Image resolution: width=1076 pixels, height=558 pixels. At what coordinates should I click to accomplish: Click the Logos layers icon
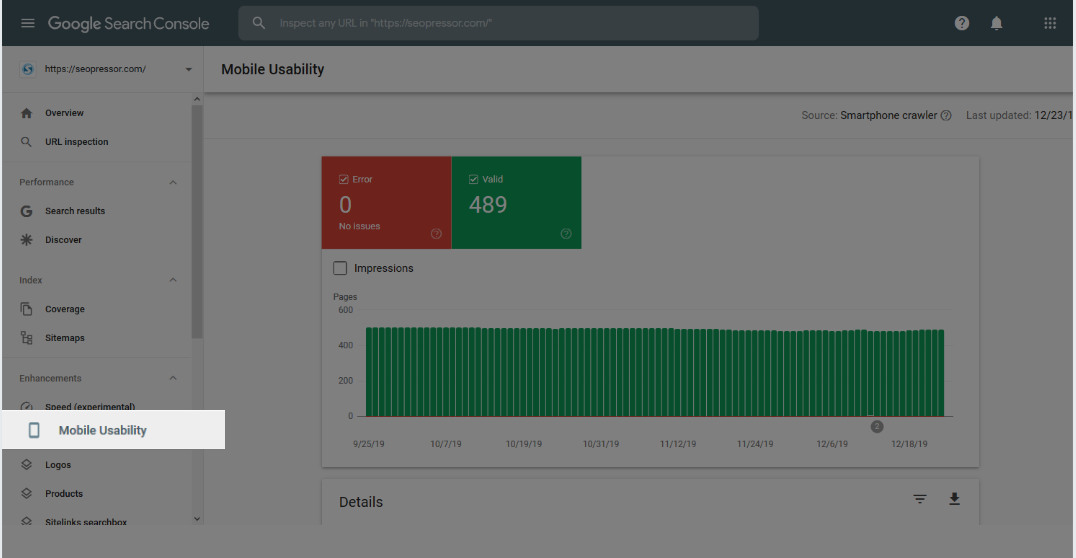[x=26, y=465]
